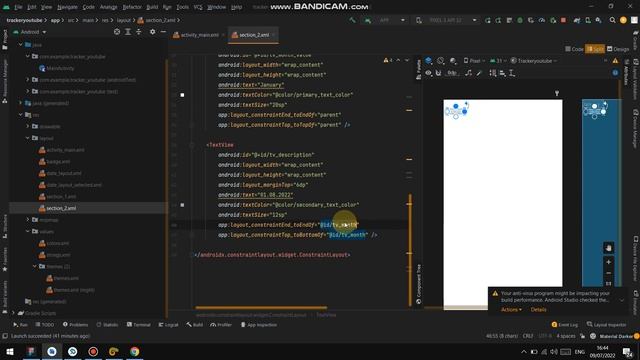Click Details link in antivirus notification

(x=538, y=310)
